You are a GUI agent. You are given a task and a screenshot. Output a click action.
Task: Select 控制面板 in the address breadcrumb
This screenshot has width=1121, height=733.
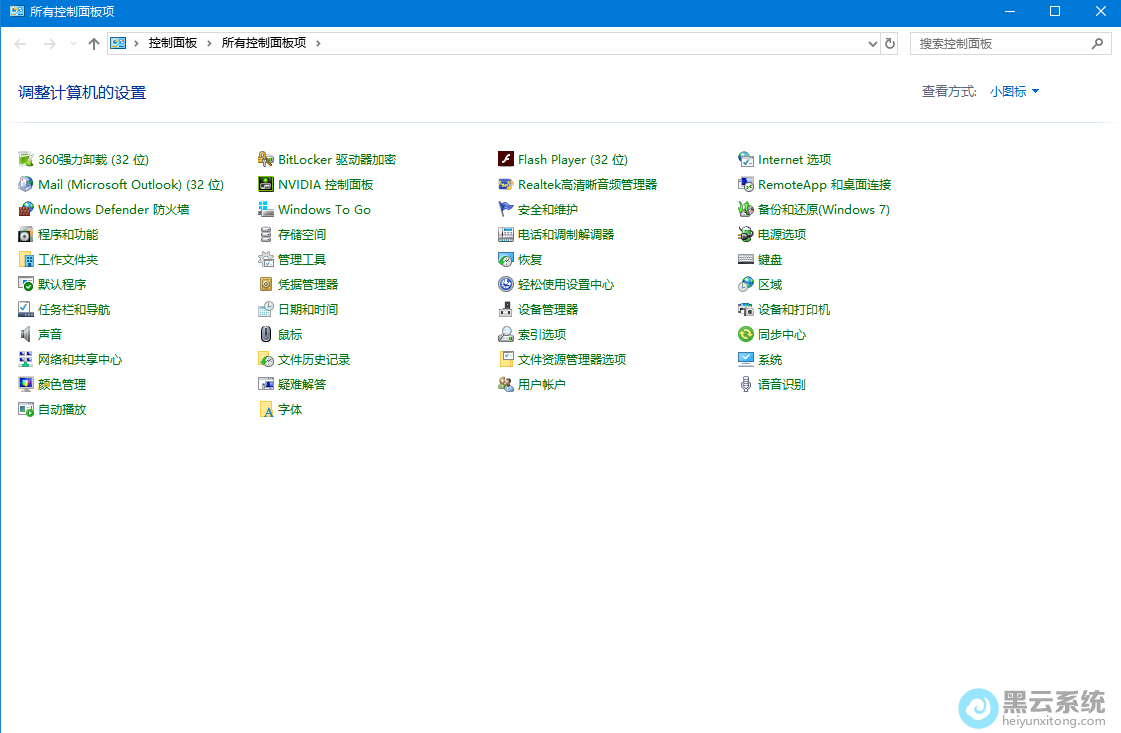tap(173, 43)
